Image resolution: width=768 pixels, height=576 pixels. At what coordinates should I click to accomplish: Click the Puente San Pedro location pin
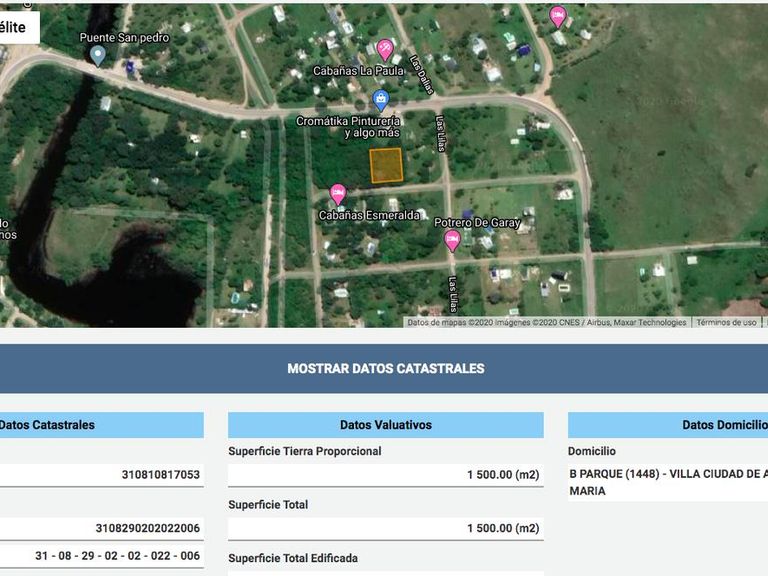[98, 55]
